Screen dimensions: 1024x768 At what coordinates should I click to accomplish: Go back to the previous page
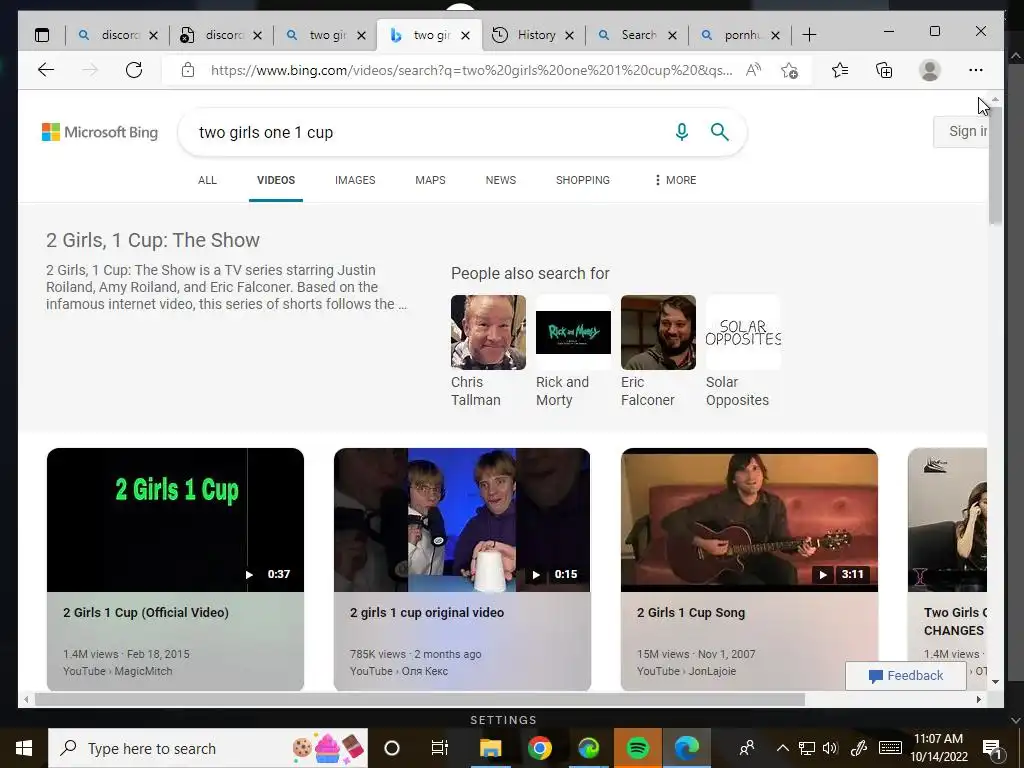click(x=46, y=70)
